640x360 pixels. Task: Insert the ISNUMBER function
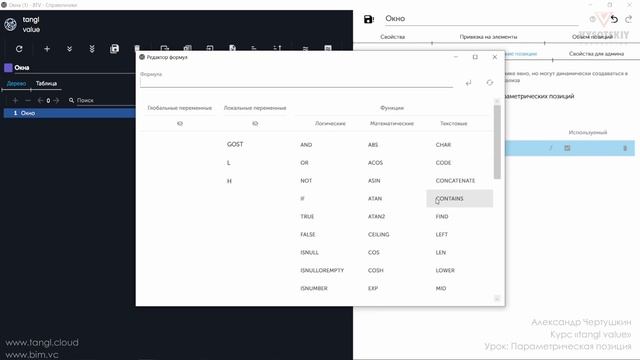click(314, 289)
